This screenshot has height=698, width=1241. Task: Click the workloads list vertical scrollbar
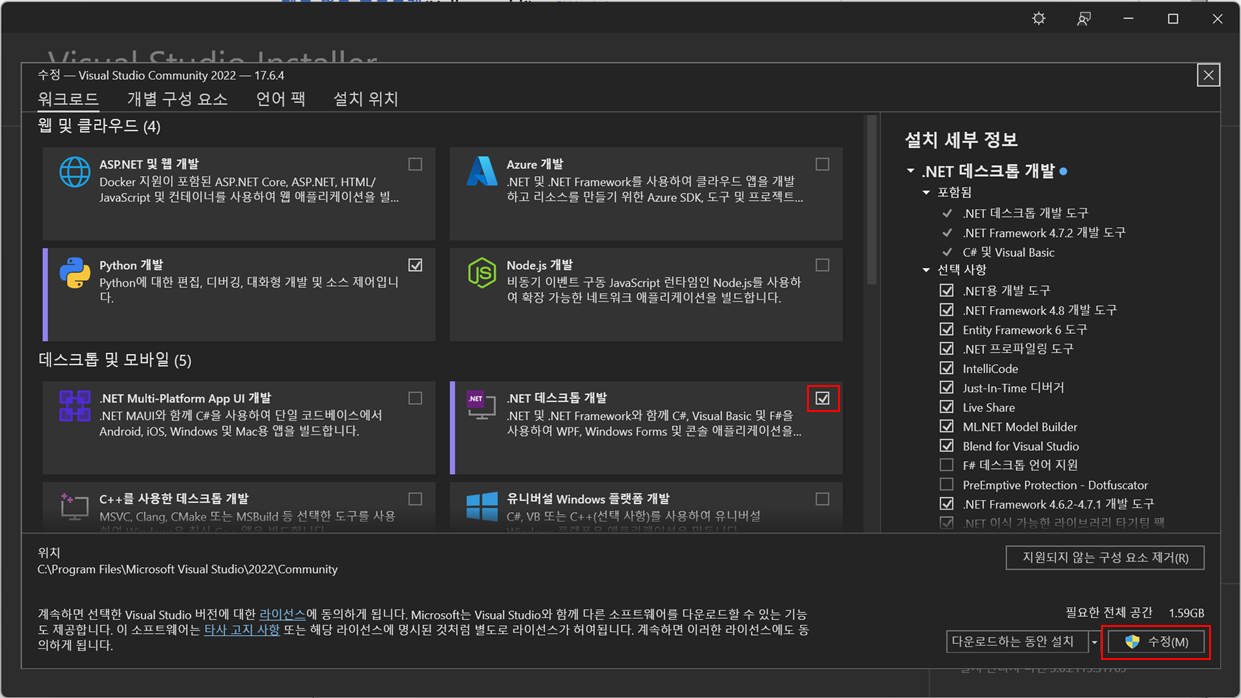coord(873,200)
